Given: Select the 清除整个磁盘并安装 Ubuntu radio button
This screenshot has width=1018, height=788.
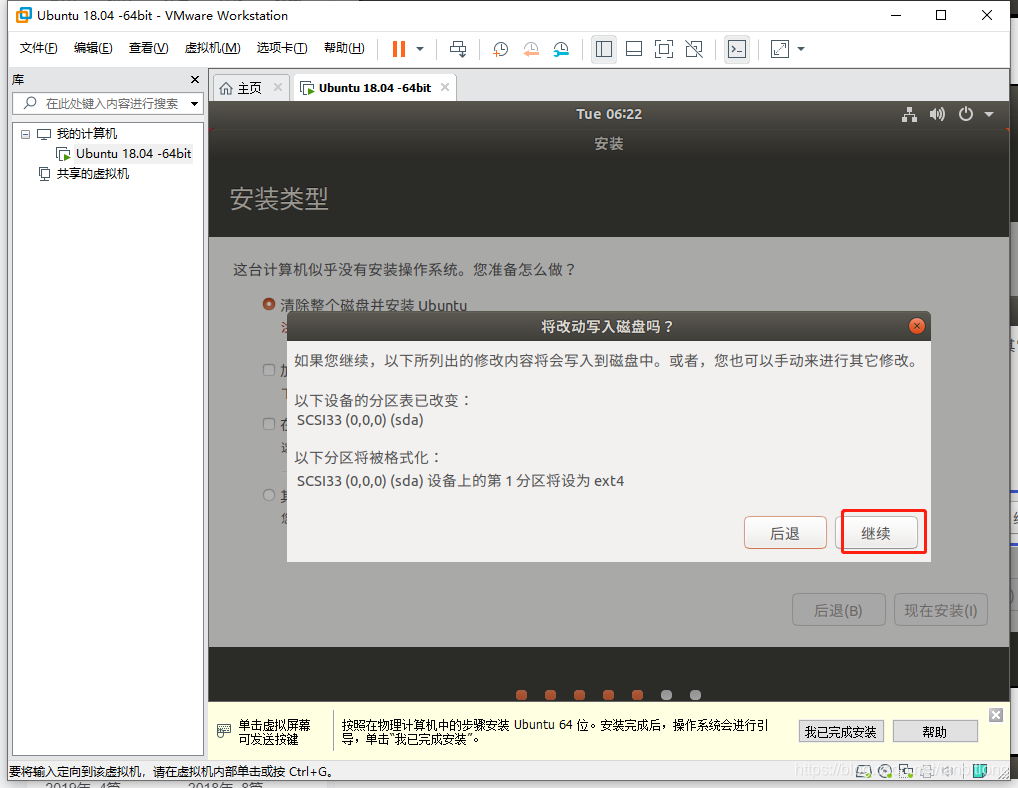Looking at the screenshot, I should coord(268,304).
